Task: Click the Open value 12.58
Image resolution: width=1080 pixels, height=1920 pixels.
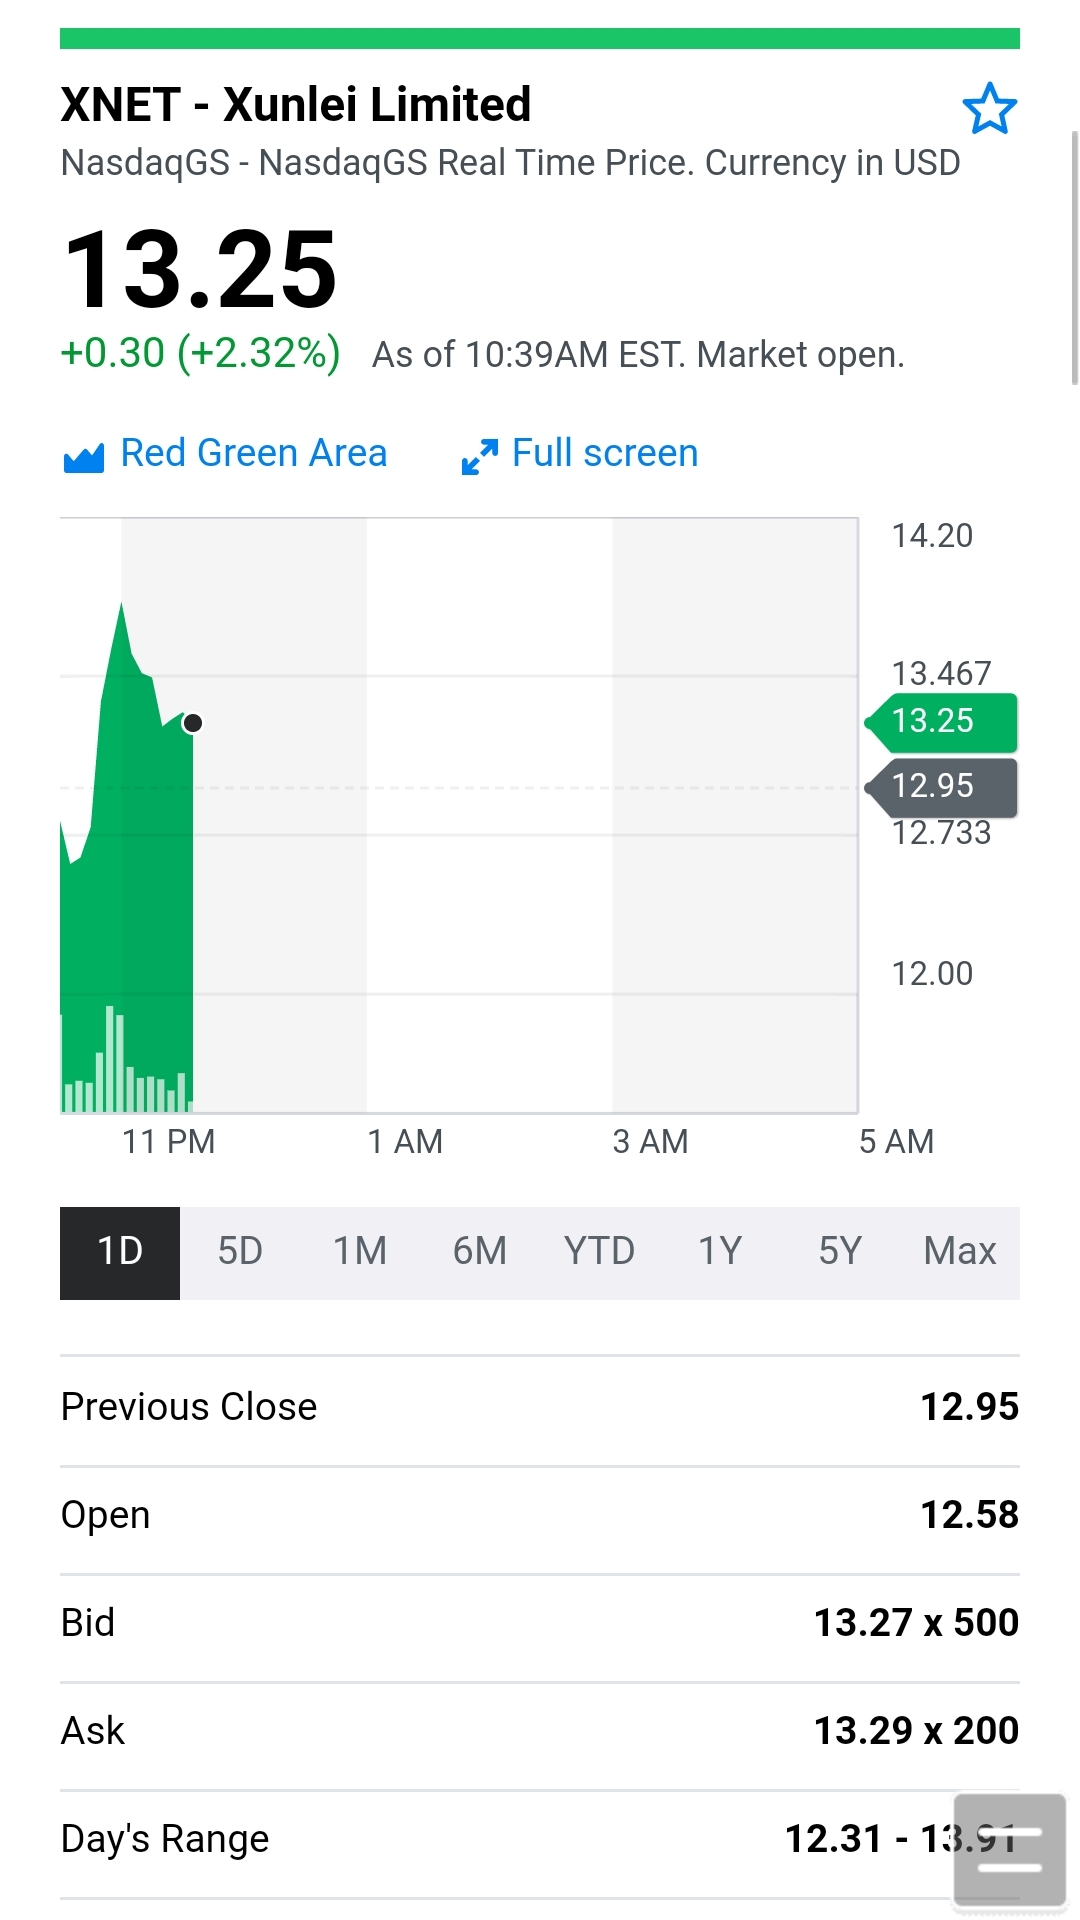Action: click(x=969, y=1515)
